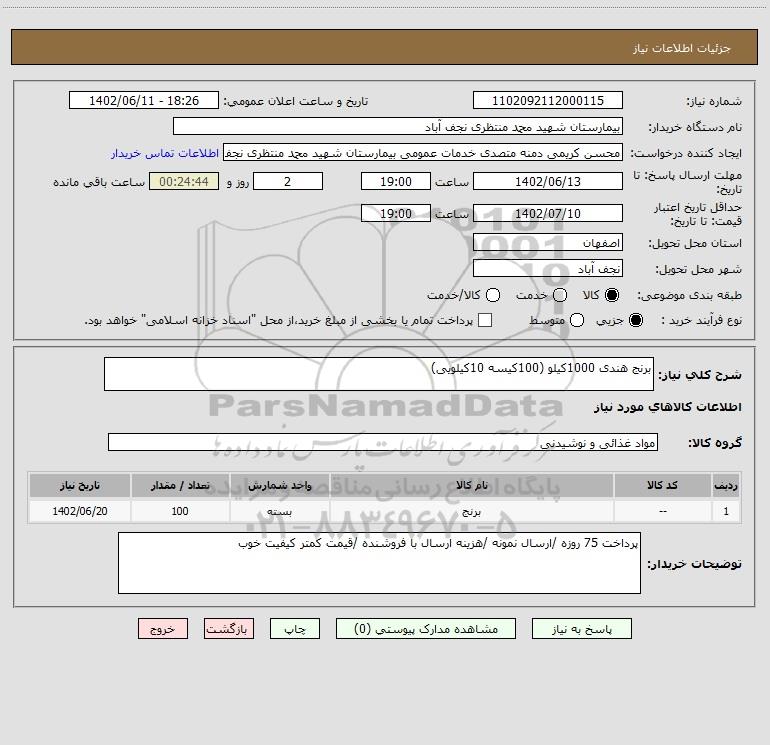770x745 pixels.
Task: Click the اطلاعات کالاهای مورد نیاز heading
Action: 668,407
